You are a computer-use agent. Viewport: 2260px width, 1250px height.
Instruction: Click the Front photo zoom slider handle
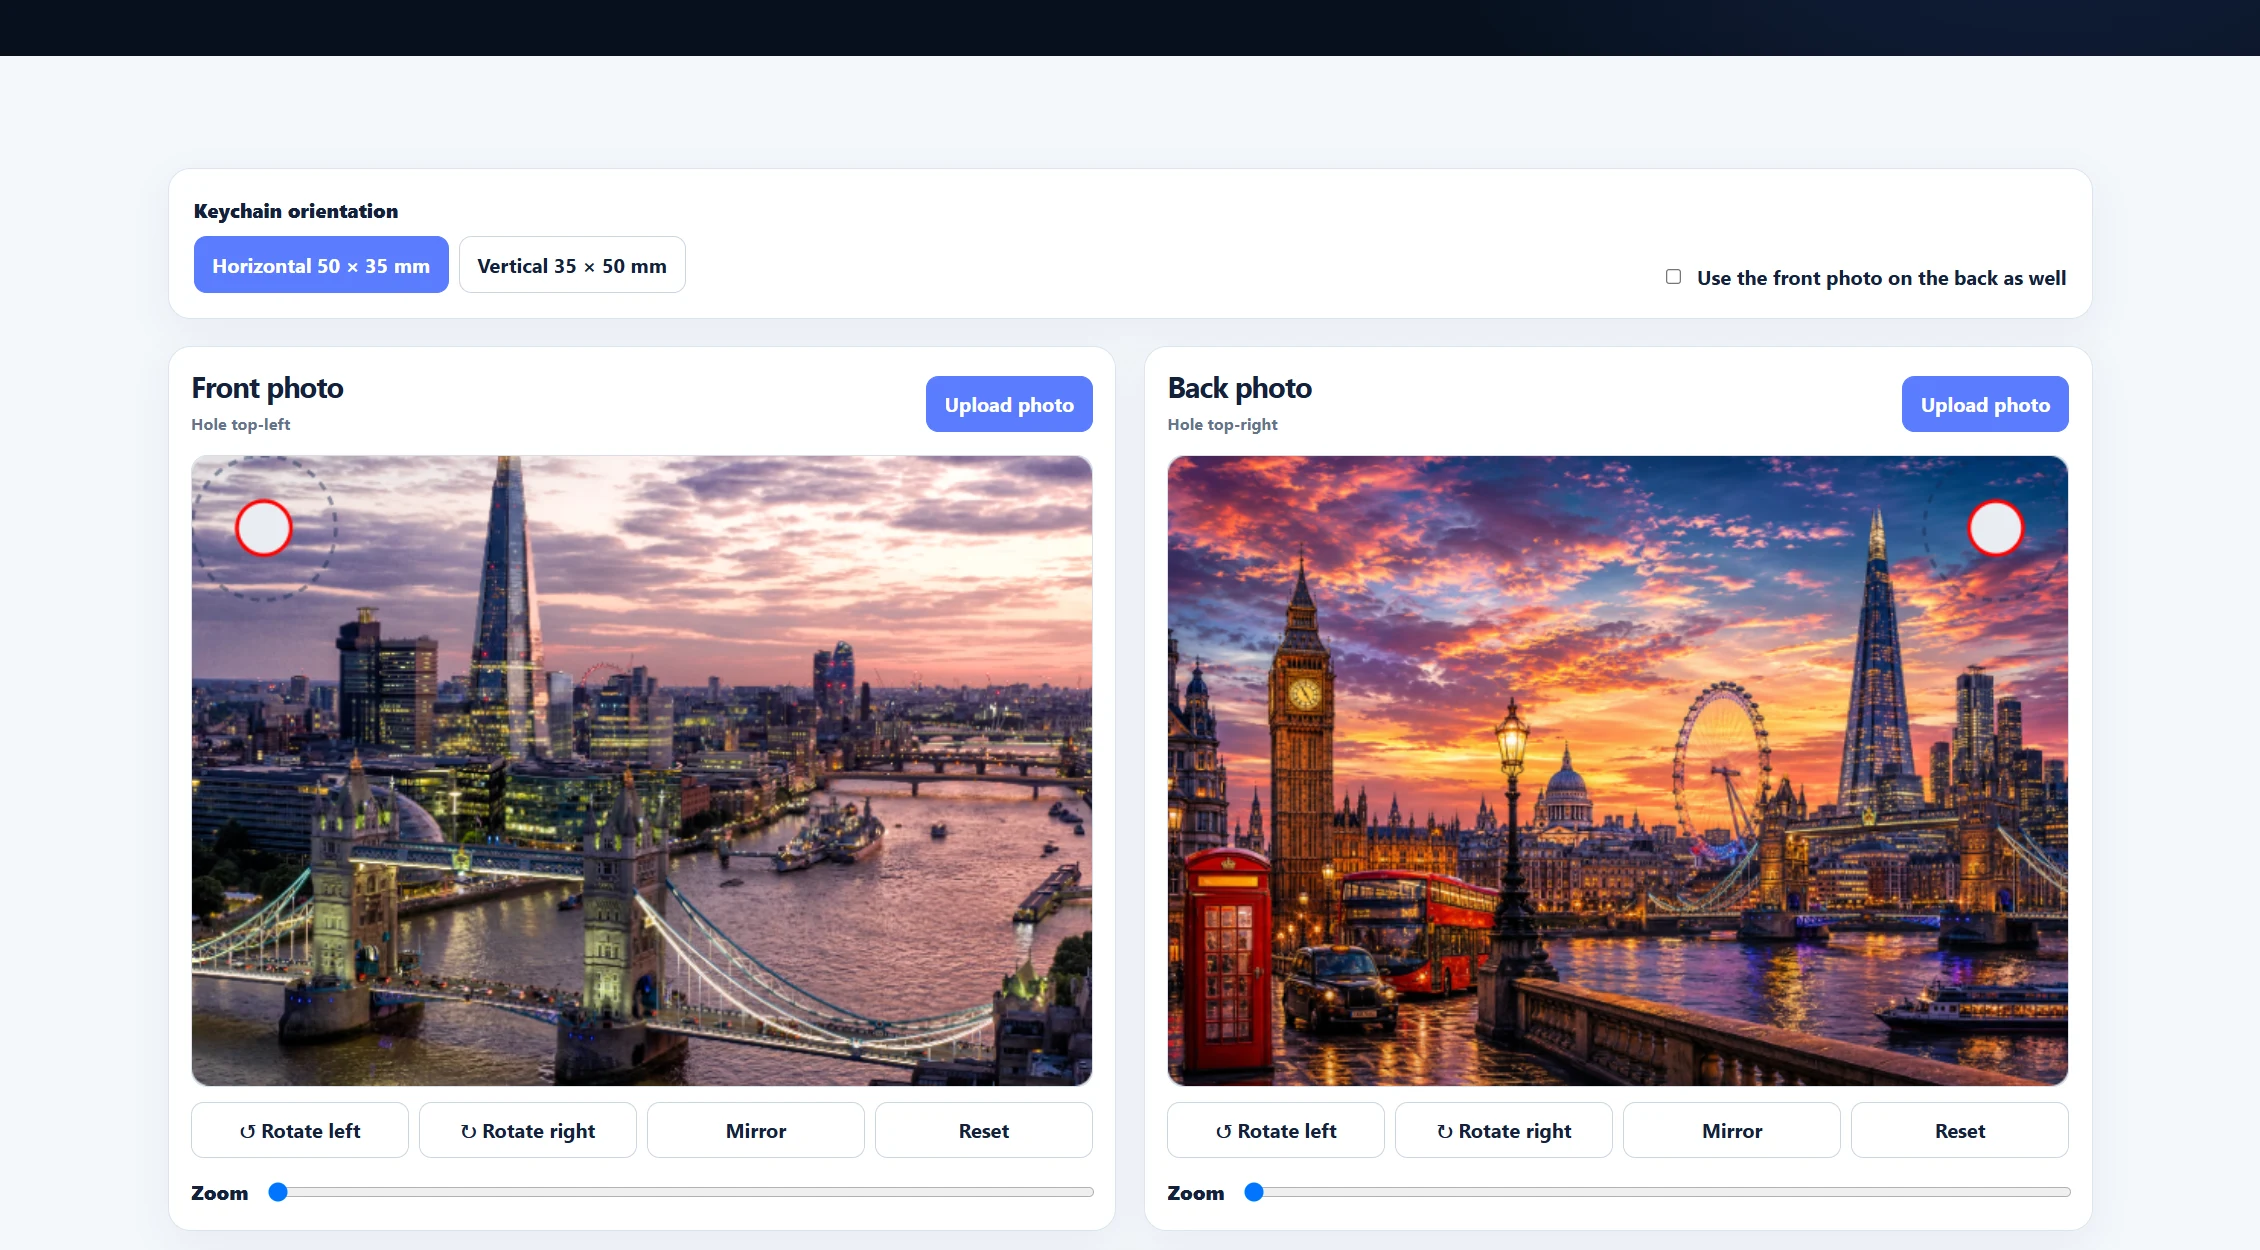[x=278, y=1192]
